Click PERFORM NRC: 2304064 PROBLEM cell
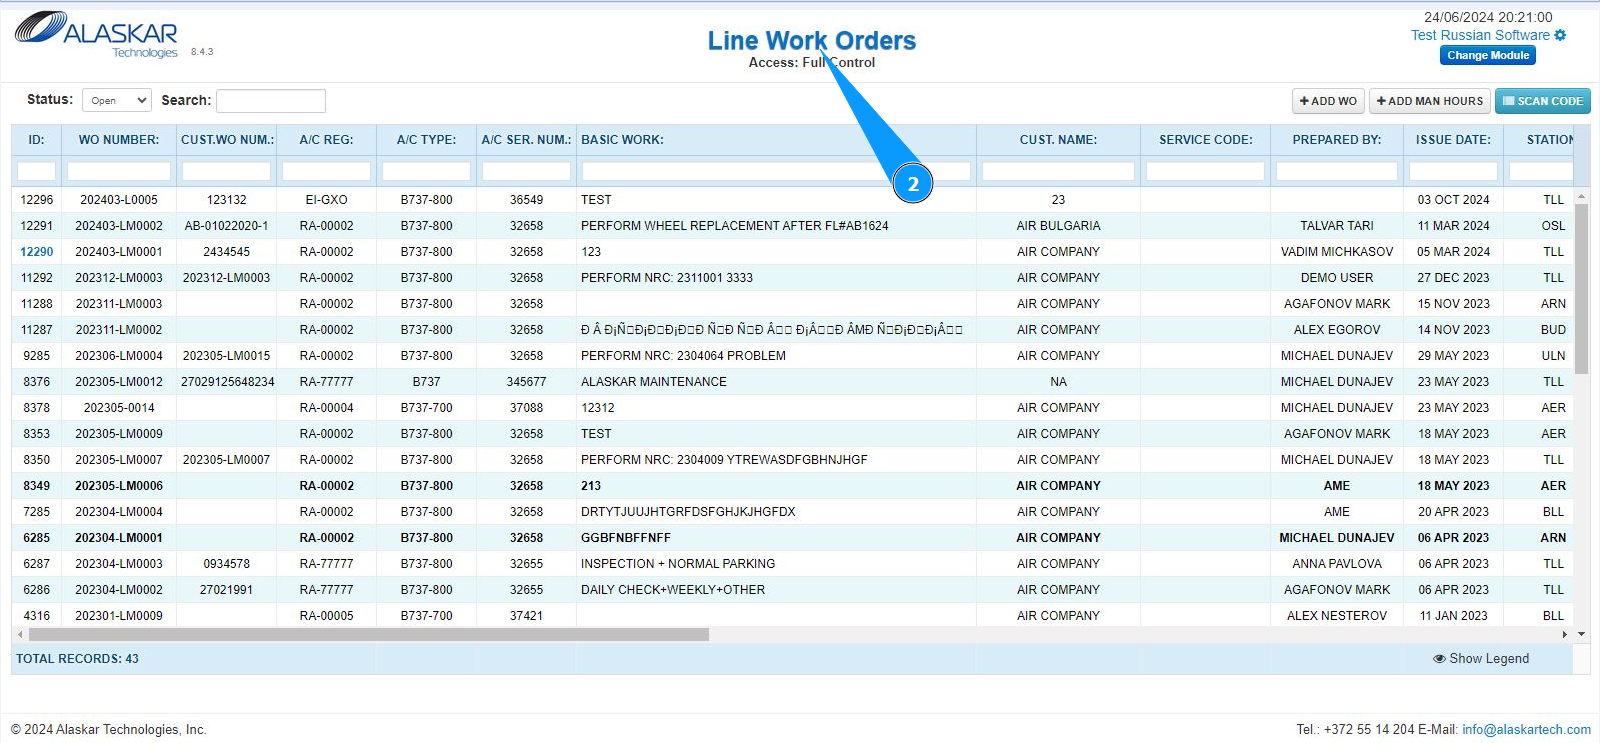The image size is (1600, 743). tap(683, 356)
